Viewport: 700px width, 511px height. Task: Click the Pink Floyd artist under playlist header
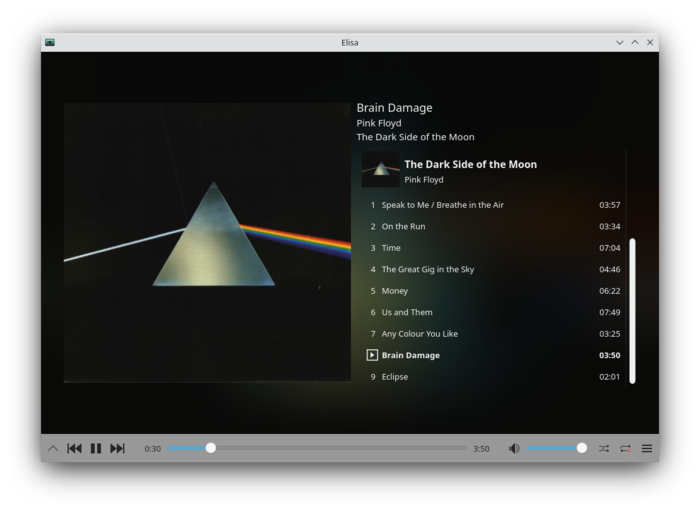[x=424, y=180]
